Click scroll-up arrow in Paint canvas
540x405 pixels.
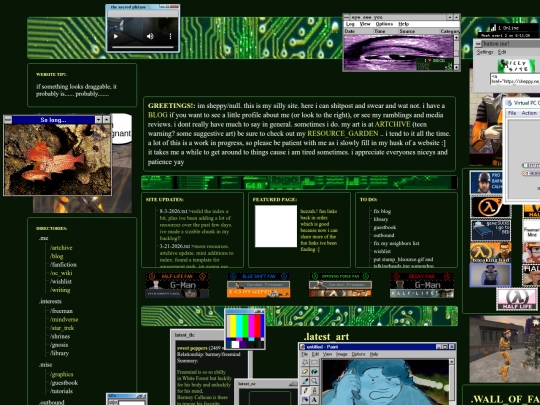[451, 362]
